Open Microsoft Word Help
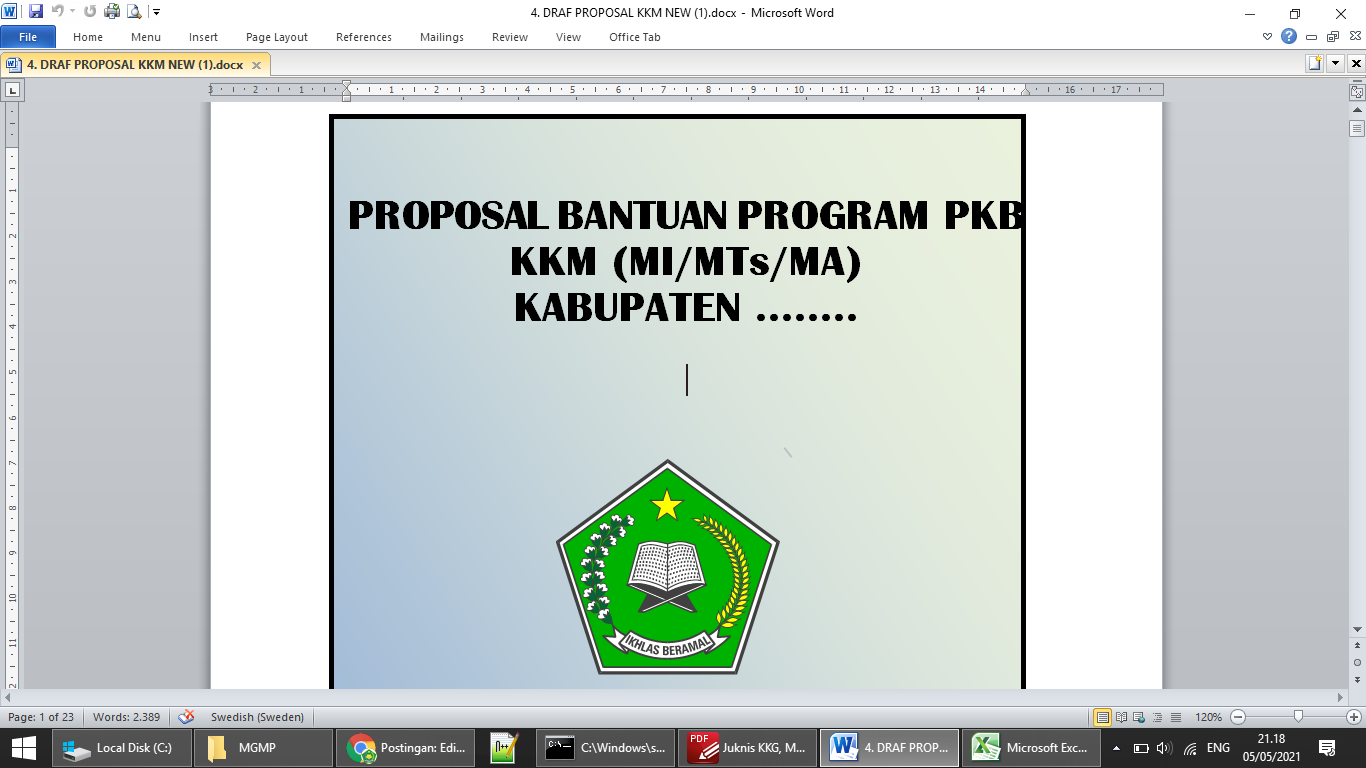The height and width of the screenshot is (768, 1366). (x=1289, y=36)
